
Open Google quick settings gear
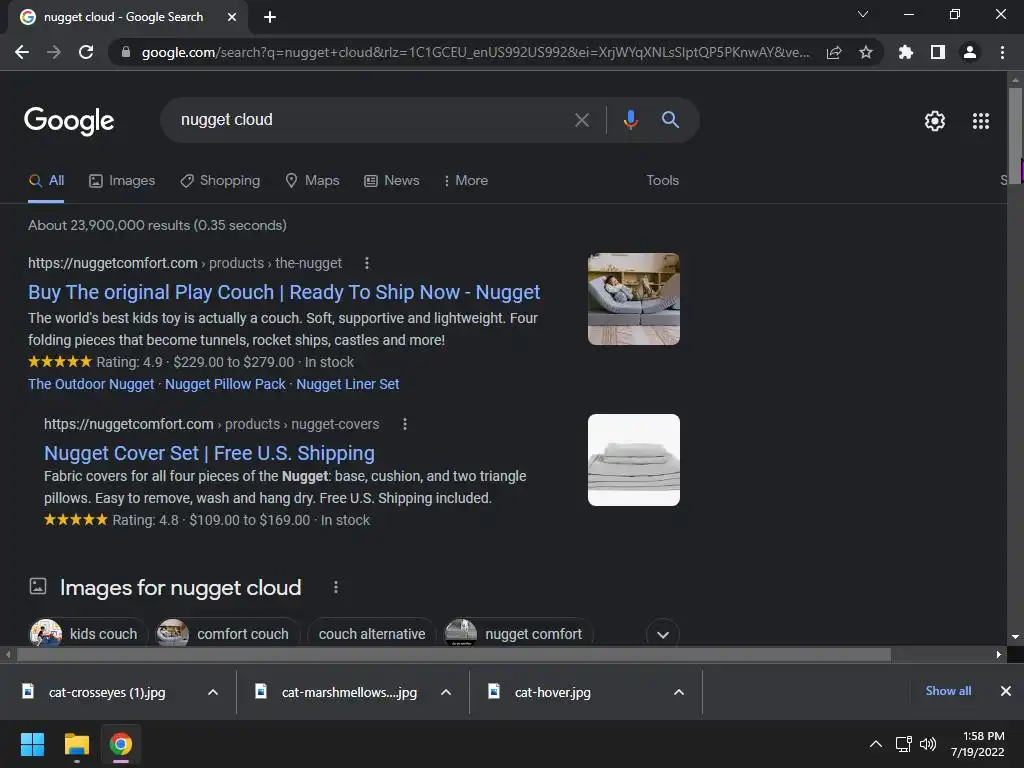point(935,121)
